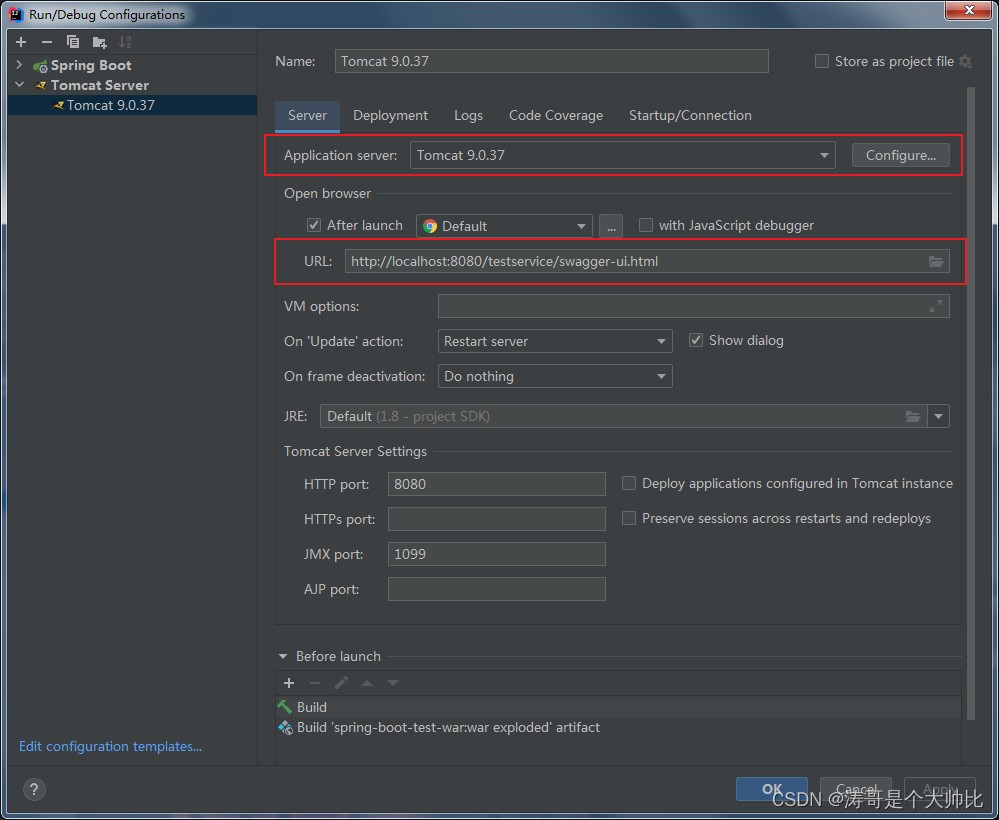999x820 pixels.
Task: Switch to the Deployment tab
Action: point(391,116)
